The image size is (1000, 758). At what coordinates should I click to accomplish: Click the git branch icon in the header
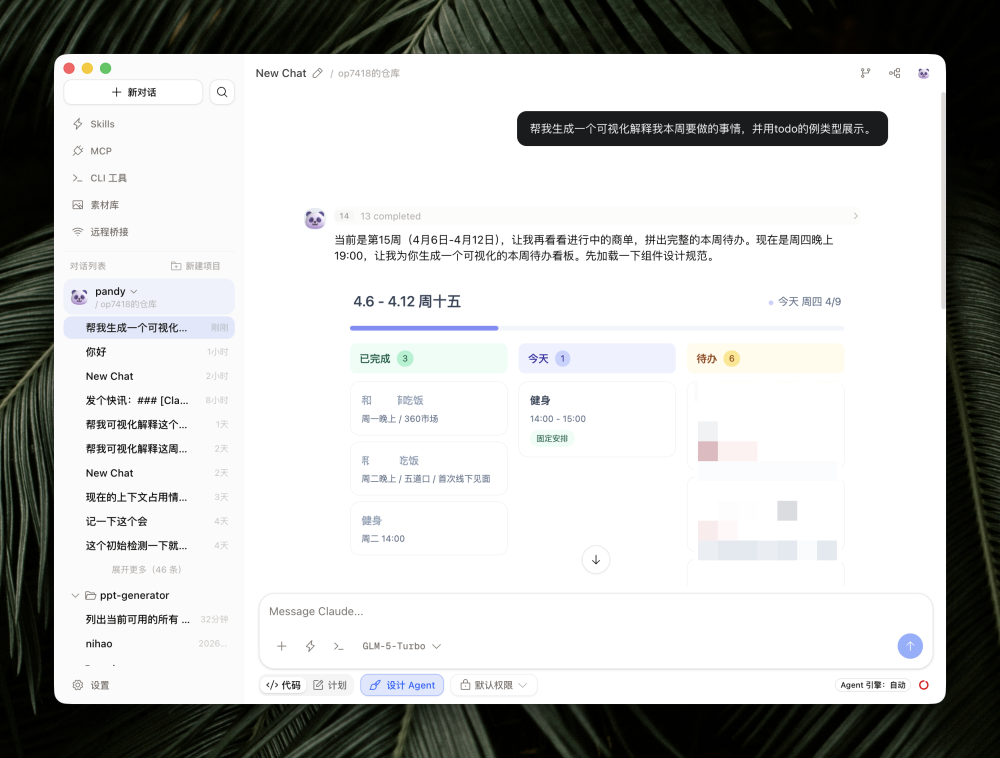tap(865, 72)
